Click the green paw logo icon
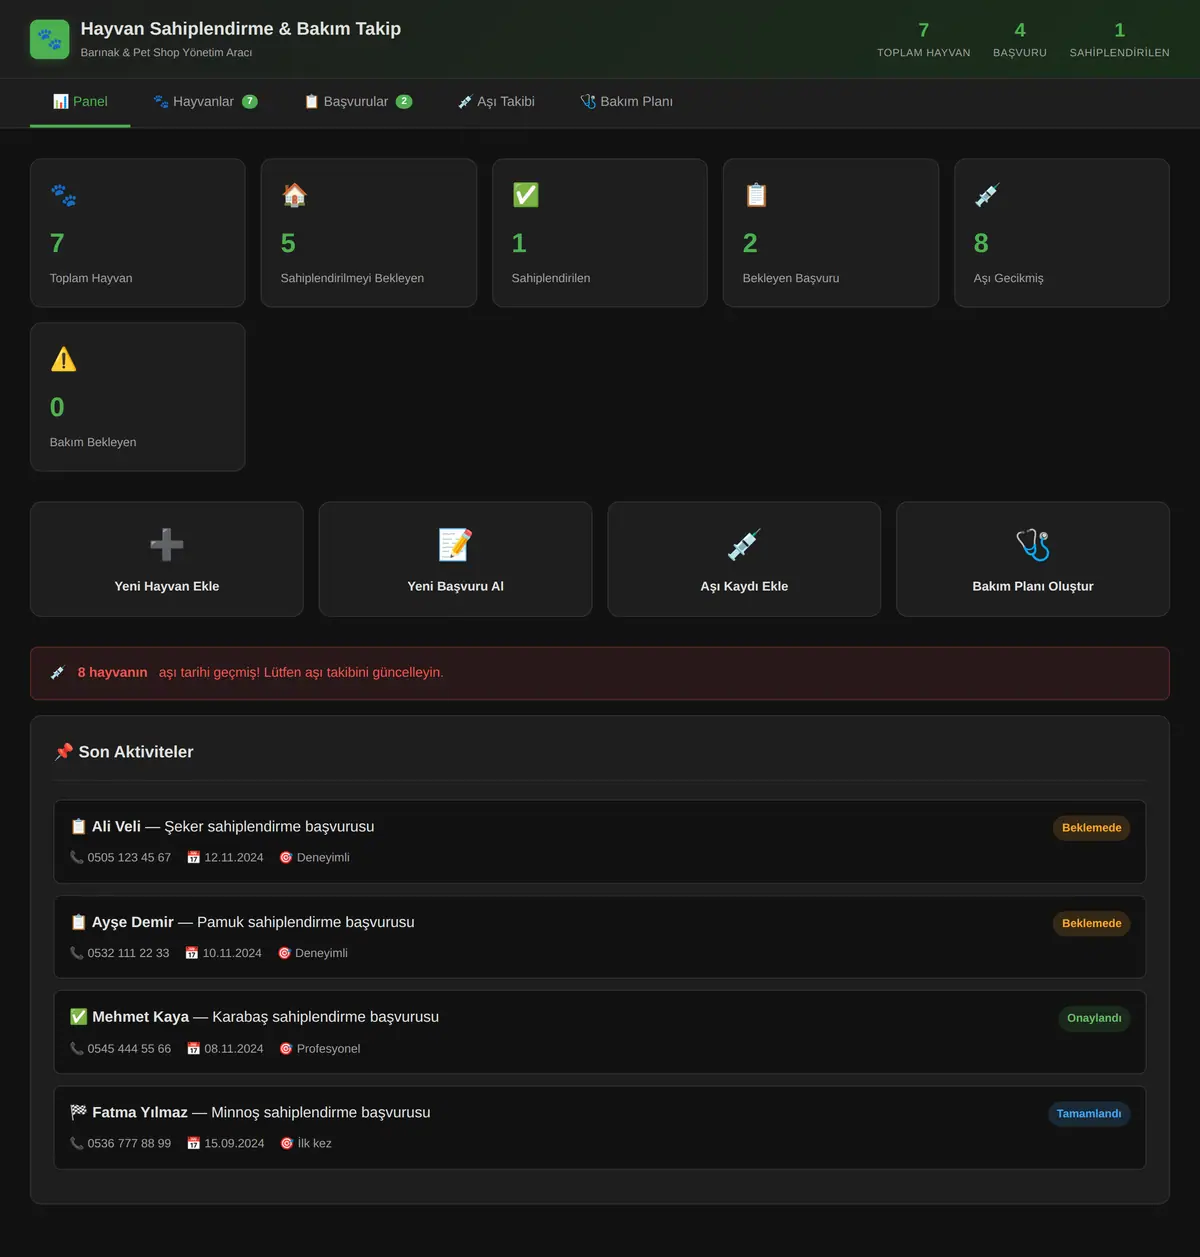 click(50, 39)
